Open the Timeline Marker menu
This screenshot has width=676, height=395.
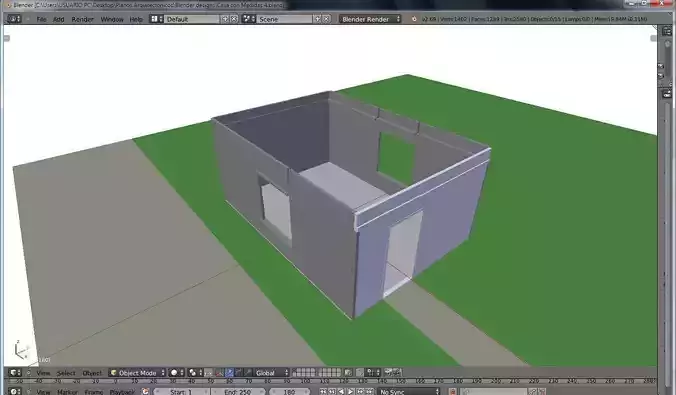[x=67, y=392]
